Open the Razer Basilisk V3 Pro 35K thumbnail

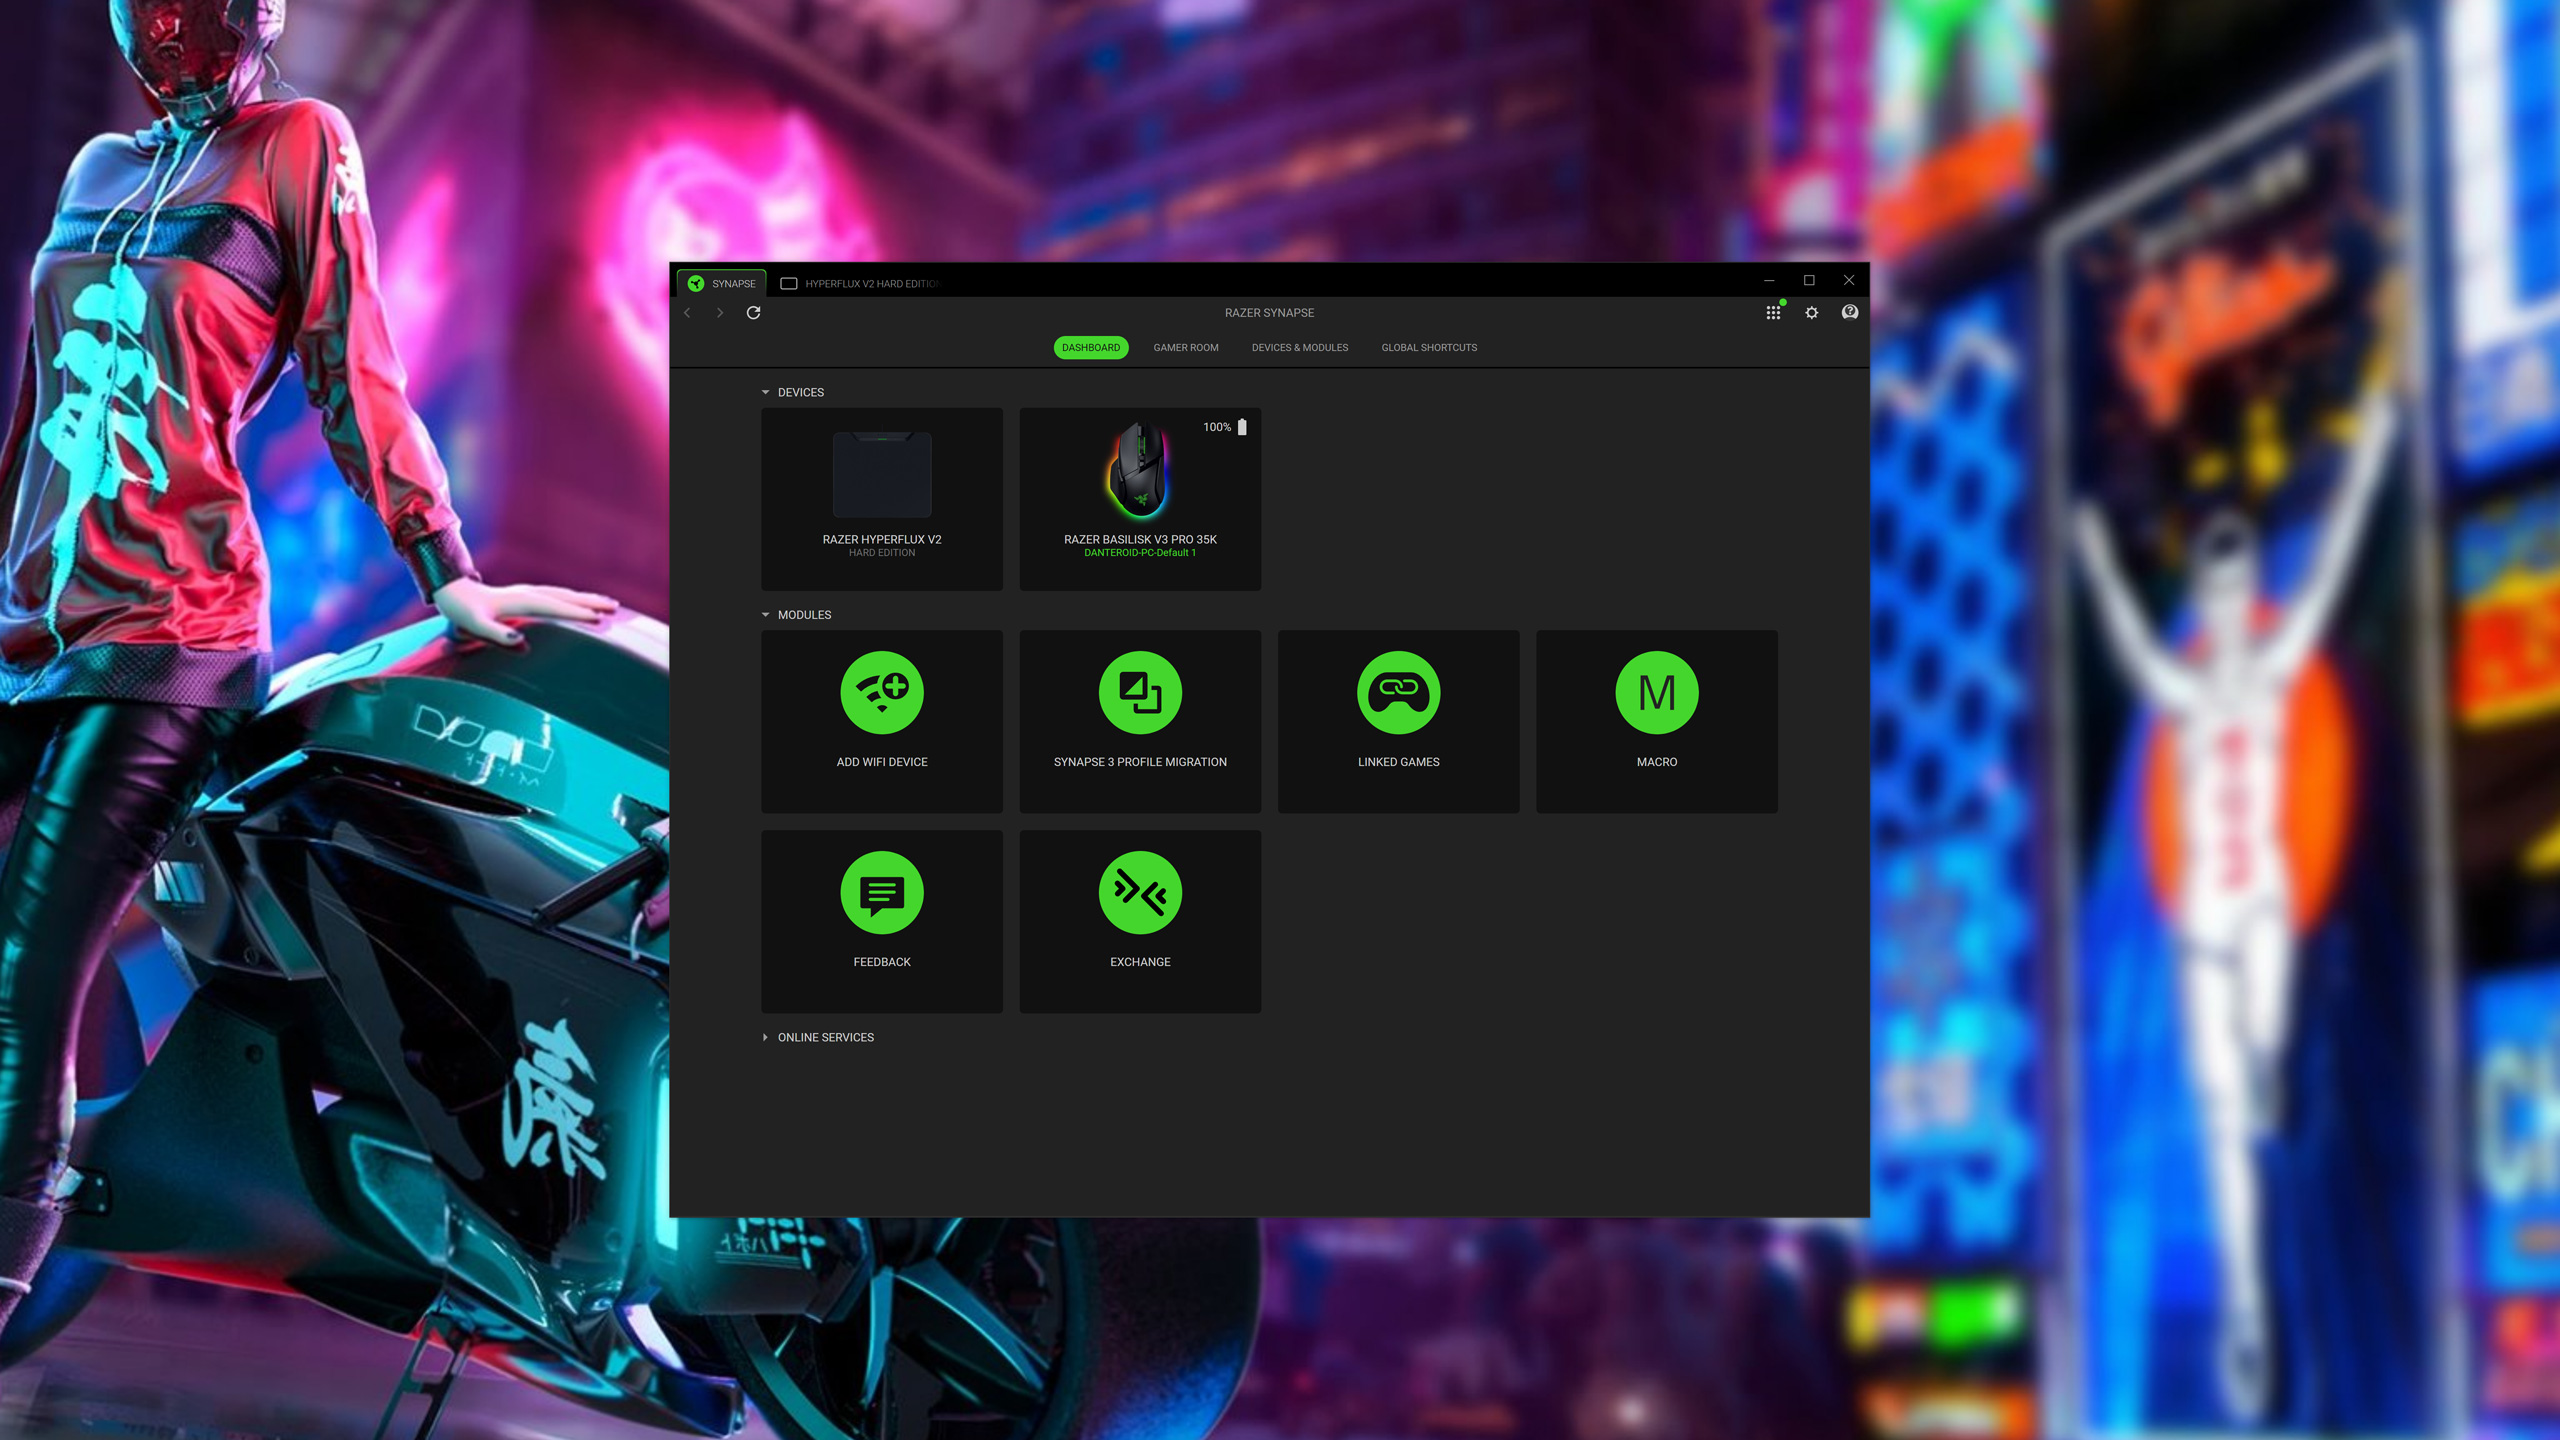(1140, 469)
